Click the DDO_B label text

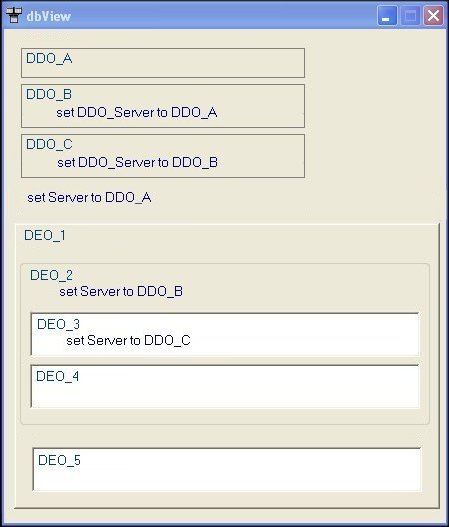point(49,94)
